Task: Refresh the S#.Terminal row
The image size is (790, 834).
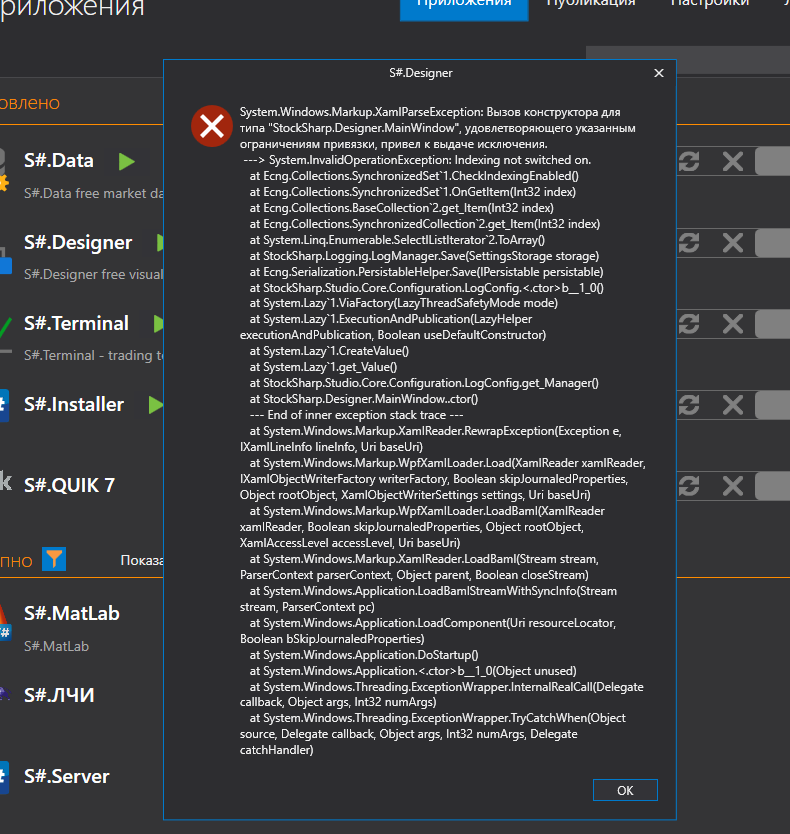Action: [x=690, y=323]
